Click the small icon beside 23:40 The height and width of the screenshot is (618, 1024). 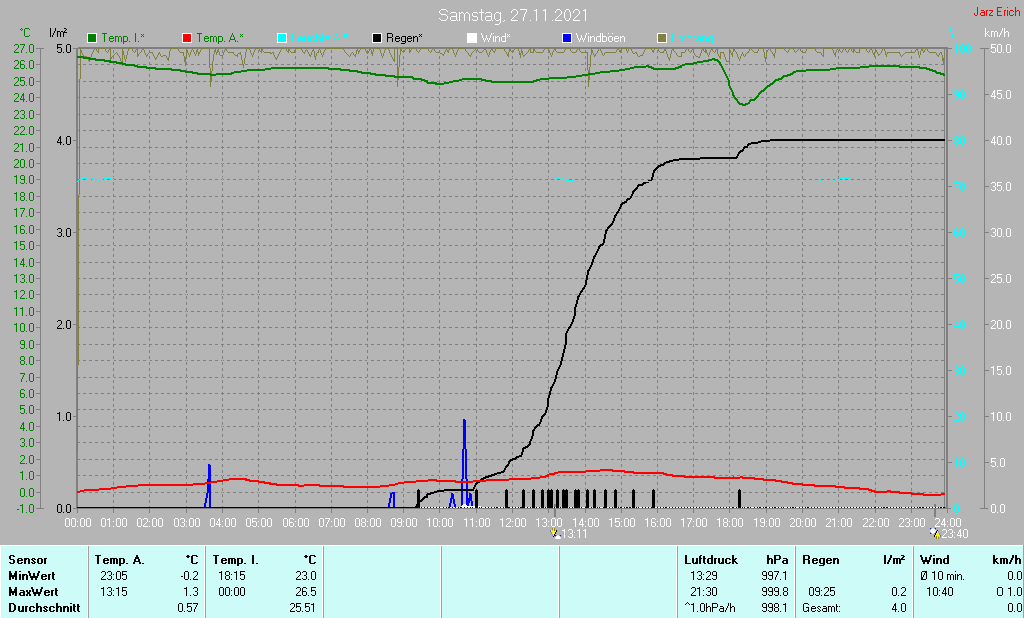(x=935, y=534)
